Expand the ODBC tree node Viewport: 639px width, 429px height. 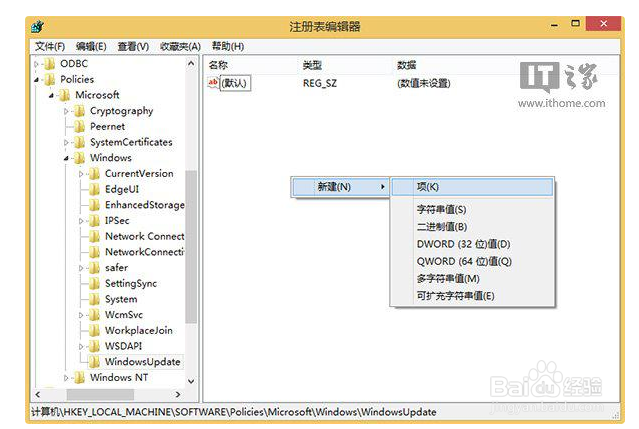coord(36,64)
